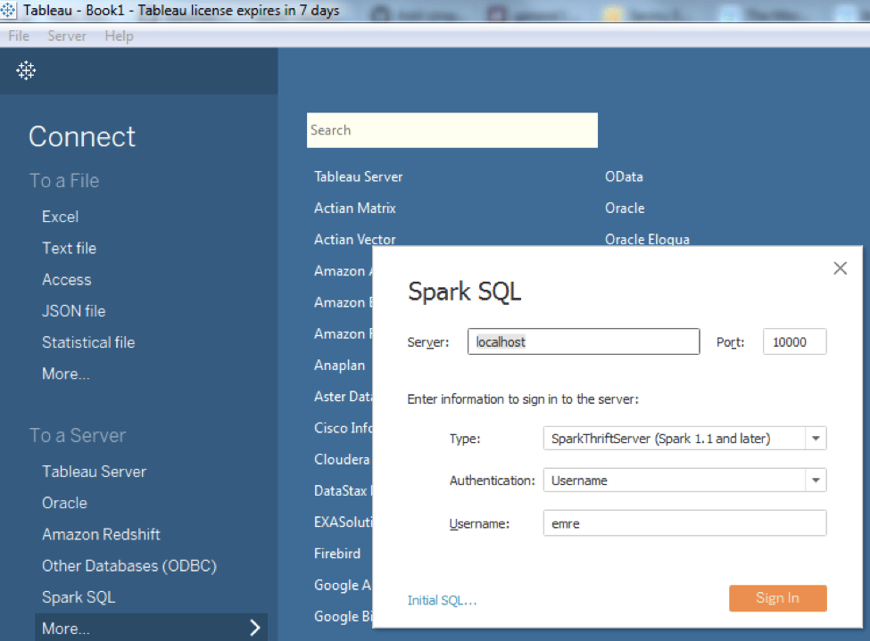Connect to a Statistical file
870x641 pixels.
tap(89, 342)
